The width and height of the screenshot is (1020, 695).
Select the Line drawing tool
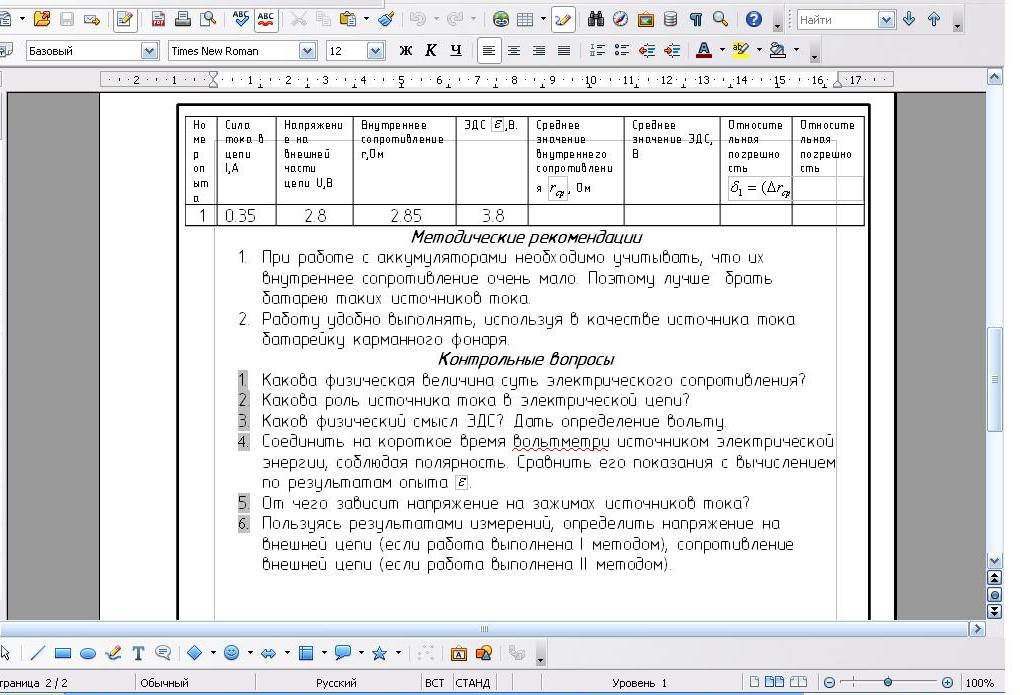point(38,653)
